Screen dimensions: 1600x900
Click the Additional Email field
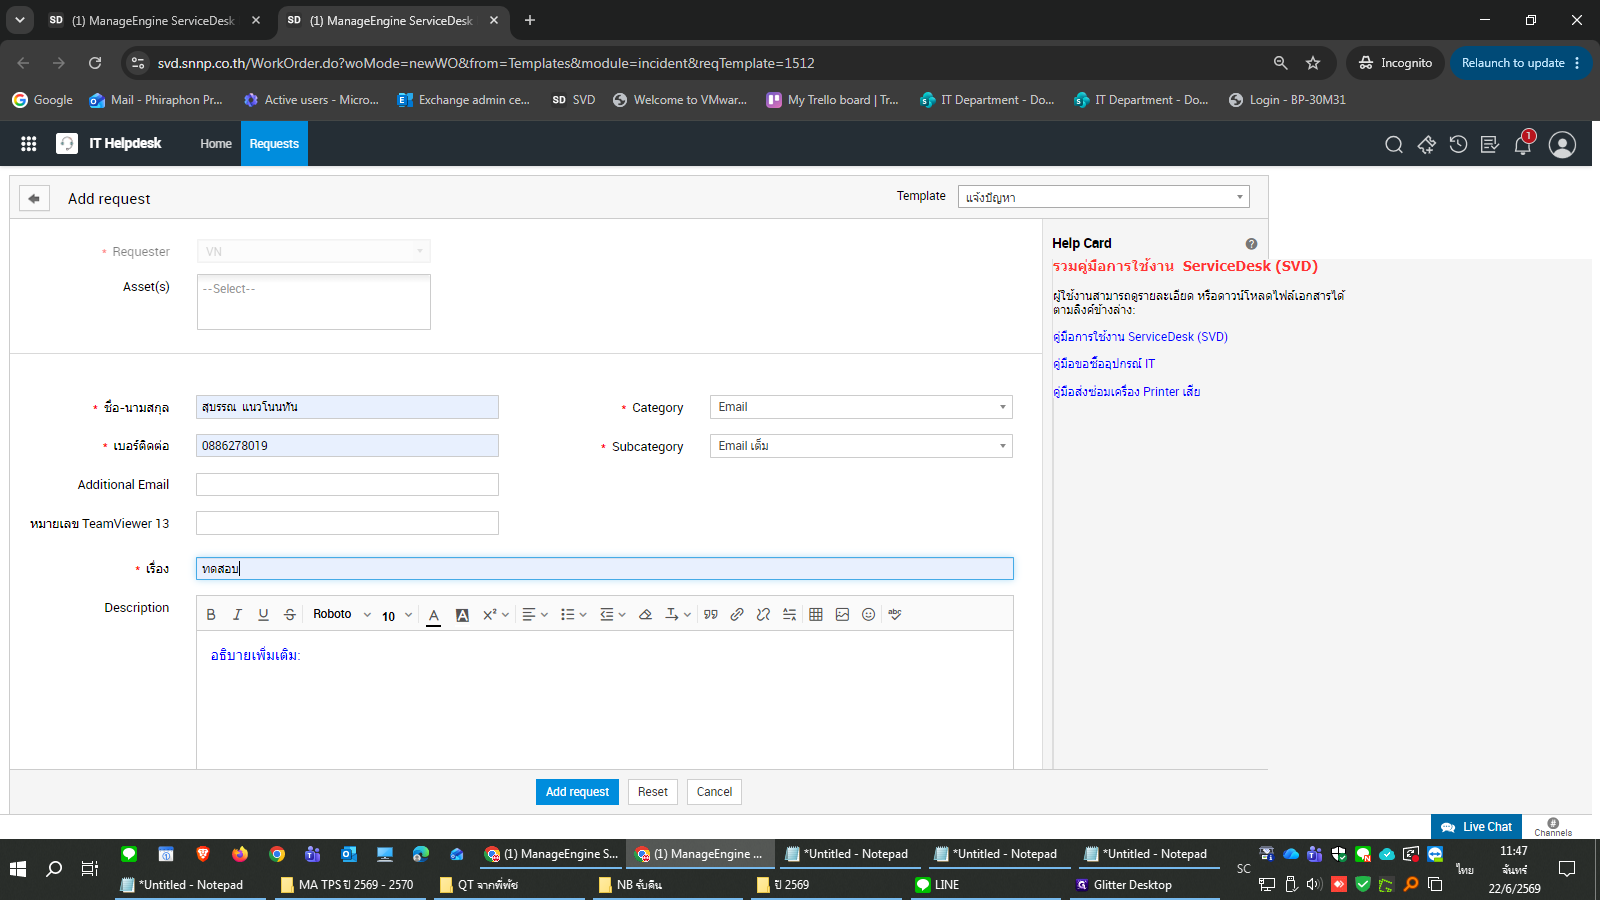347,485
